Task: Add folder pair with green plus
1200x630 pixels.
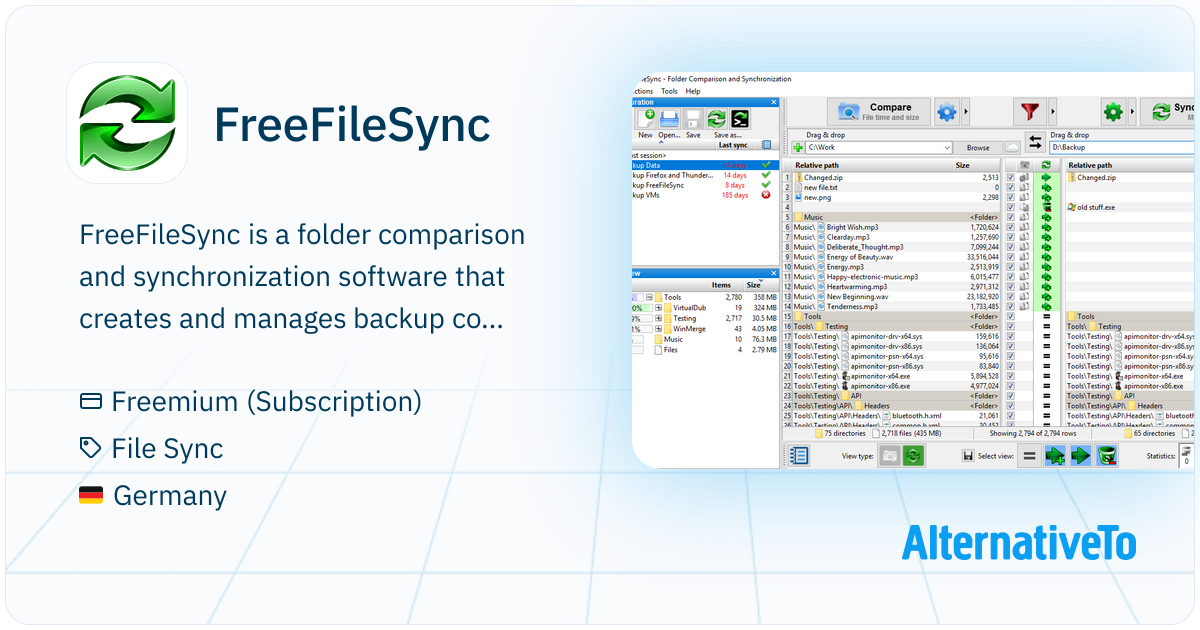Action: point(798,147)
